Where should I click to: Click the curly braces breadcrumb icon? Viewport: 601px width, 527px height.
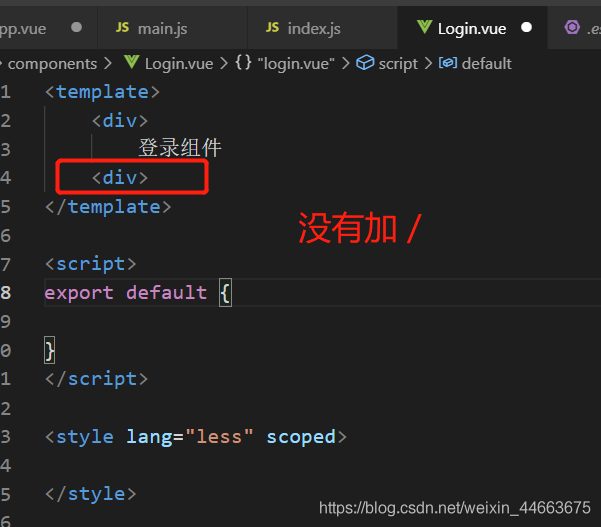243,62
